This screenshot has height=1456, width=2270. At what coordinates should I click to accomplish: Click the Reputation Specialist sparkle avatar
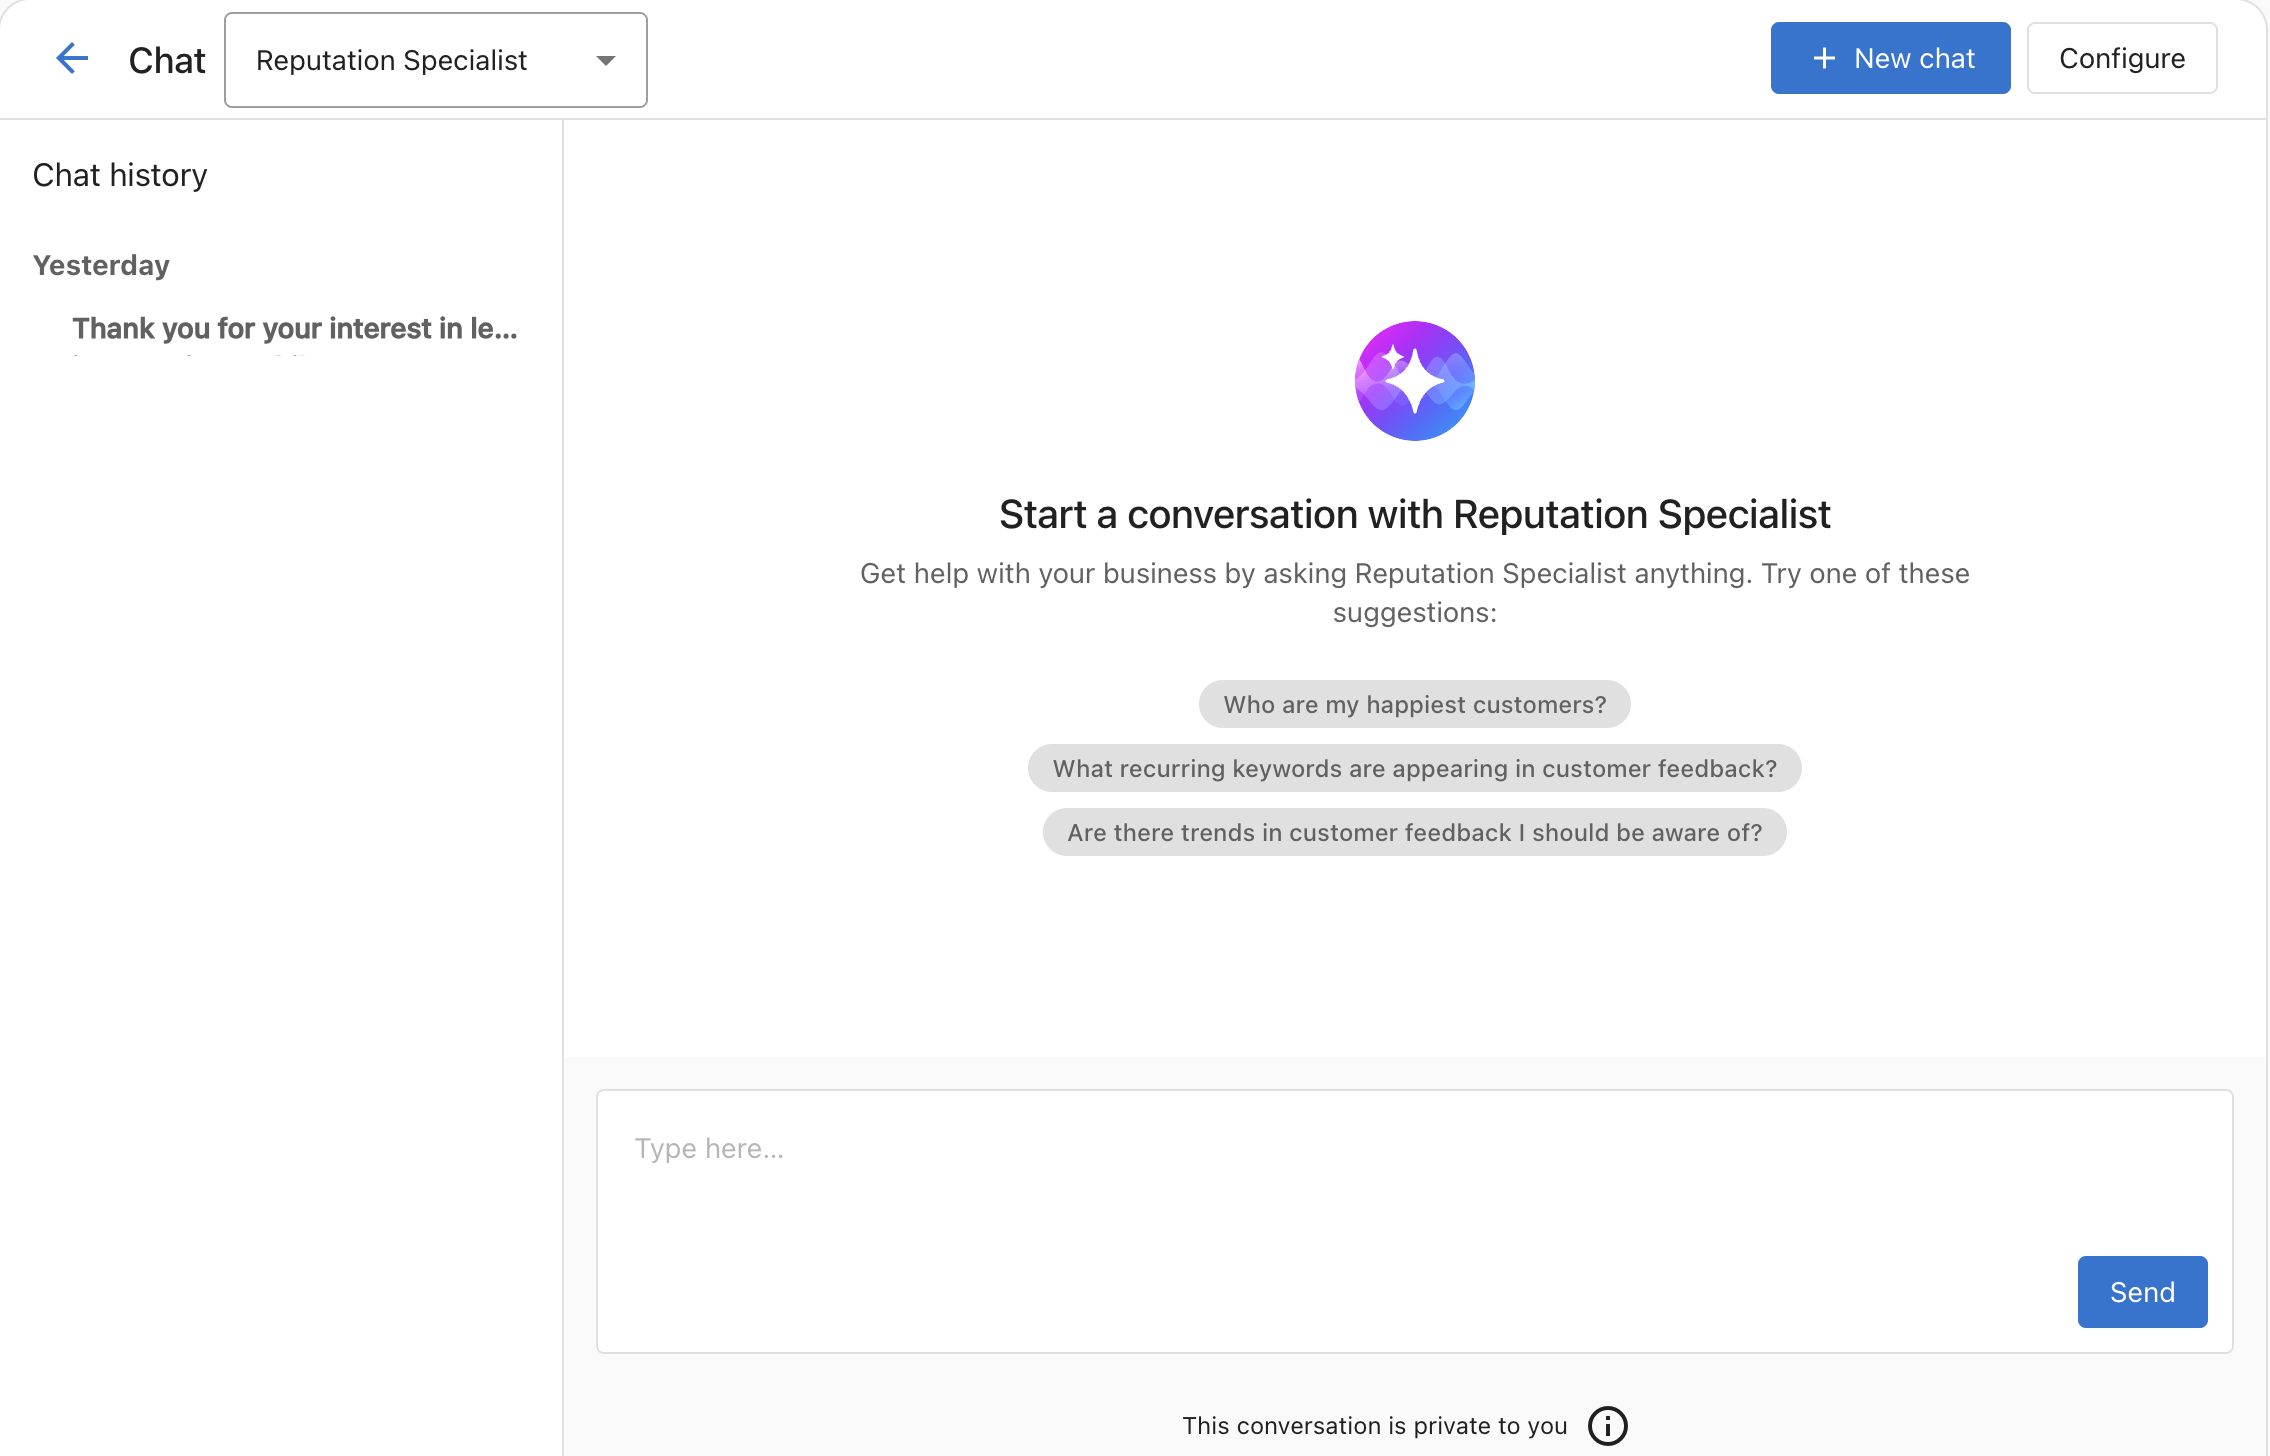(x=1413, y=381)
